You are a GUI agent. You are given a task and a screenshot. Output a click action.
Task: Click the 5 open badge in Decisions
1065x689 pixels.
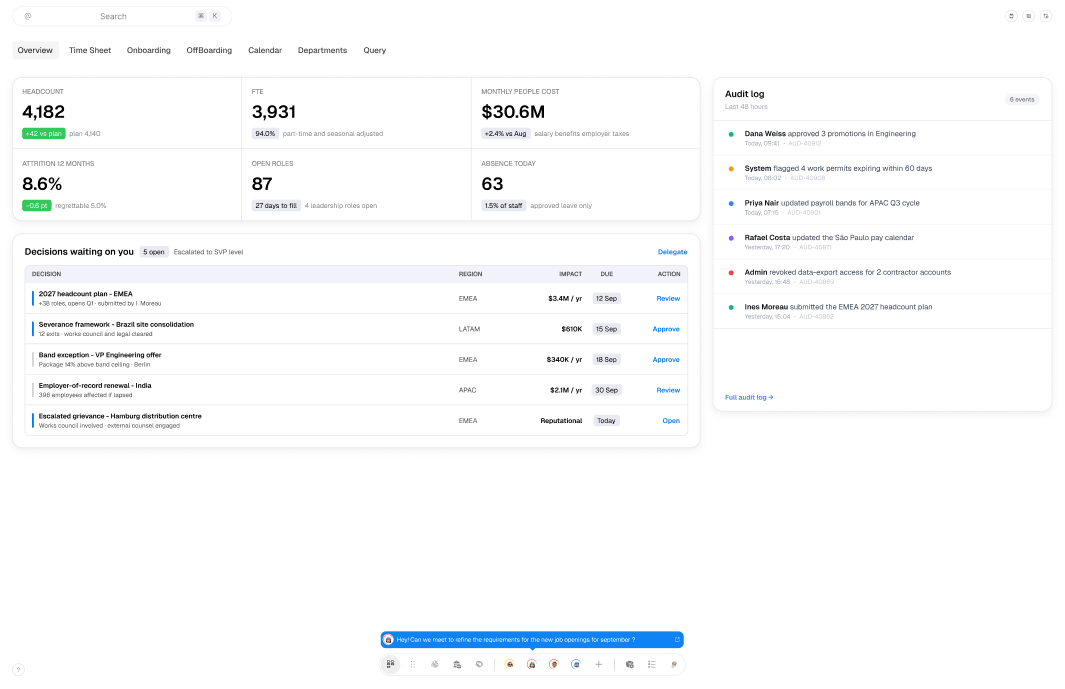(154, 252)
